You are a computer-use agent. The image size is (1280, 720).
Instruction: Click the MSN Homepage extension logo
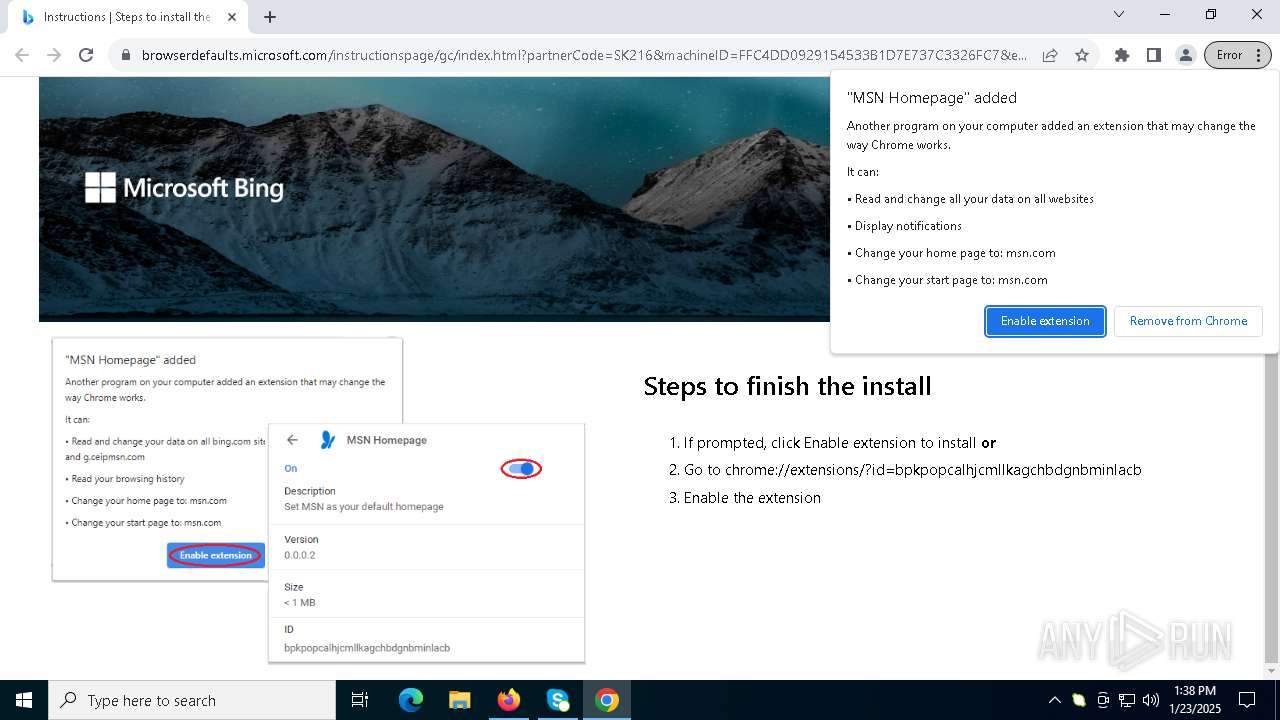327,440
